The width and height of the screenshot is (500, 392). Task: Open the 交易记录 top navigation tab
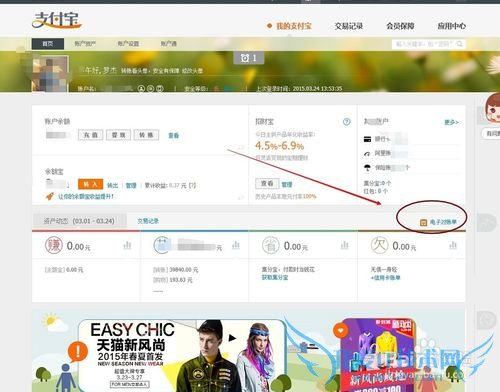coord(349,26)
